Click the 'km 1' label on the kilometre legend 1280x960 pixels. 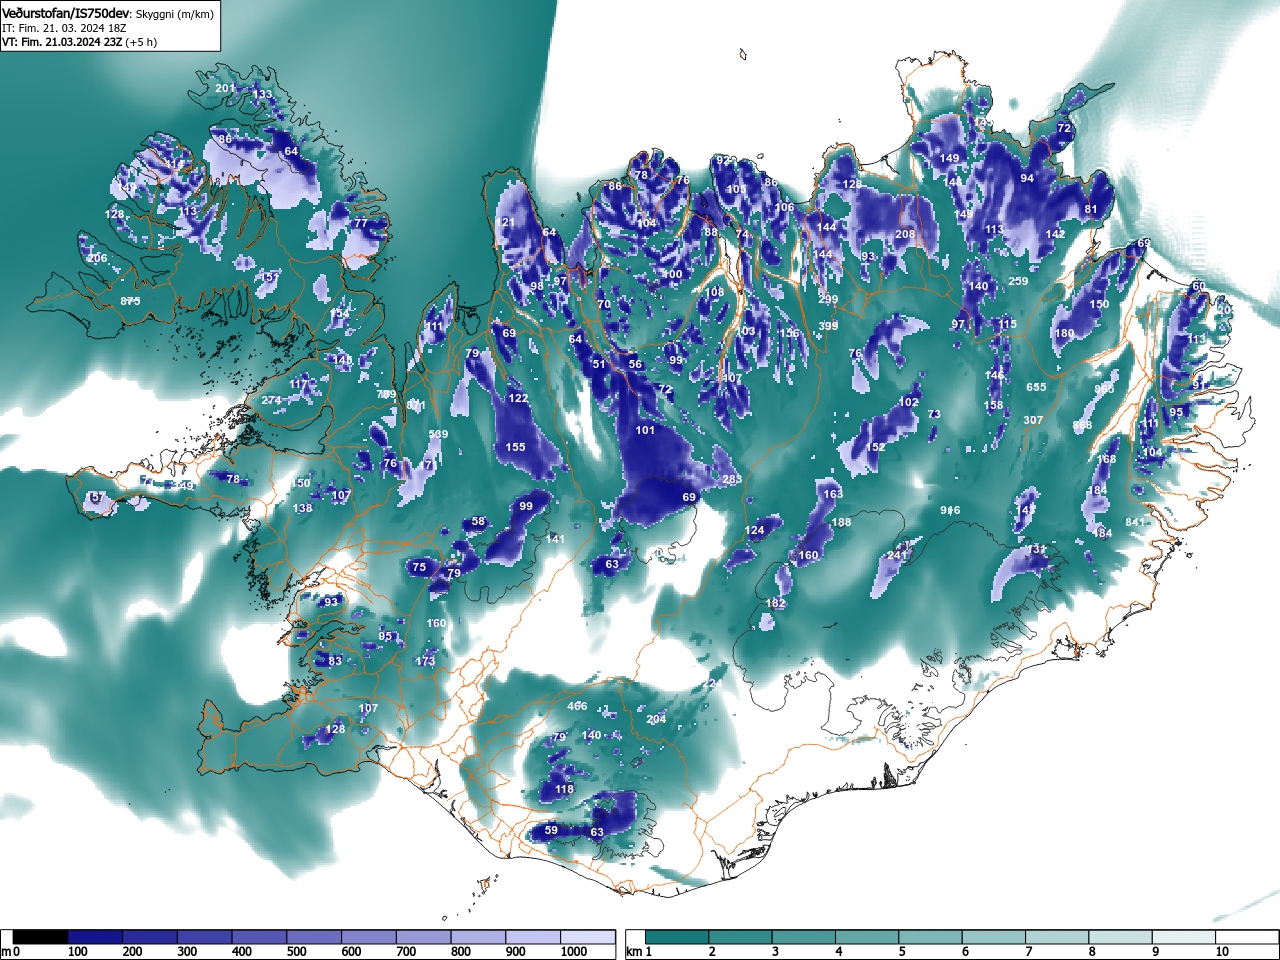coord(639,952)
